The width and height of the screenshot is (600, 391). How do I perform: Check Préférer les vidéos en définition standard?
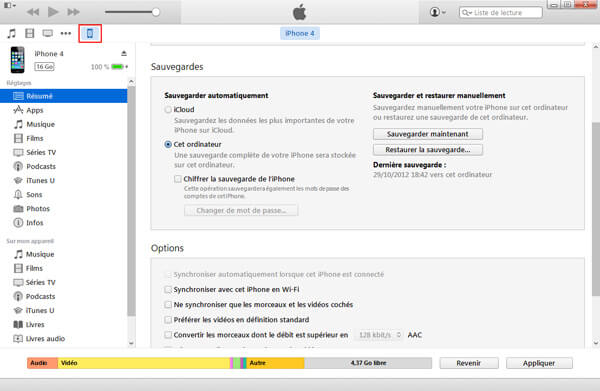168,319
